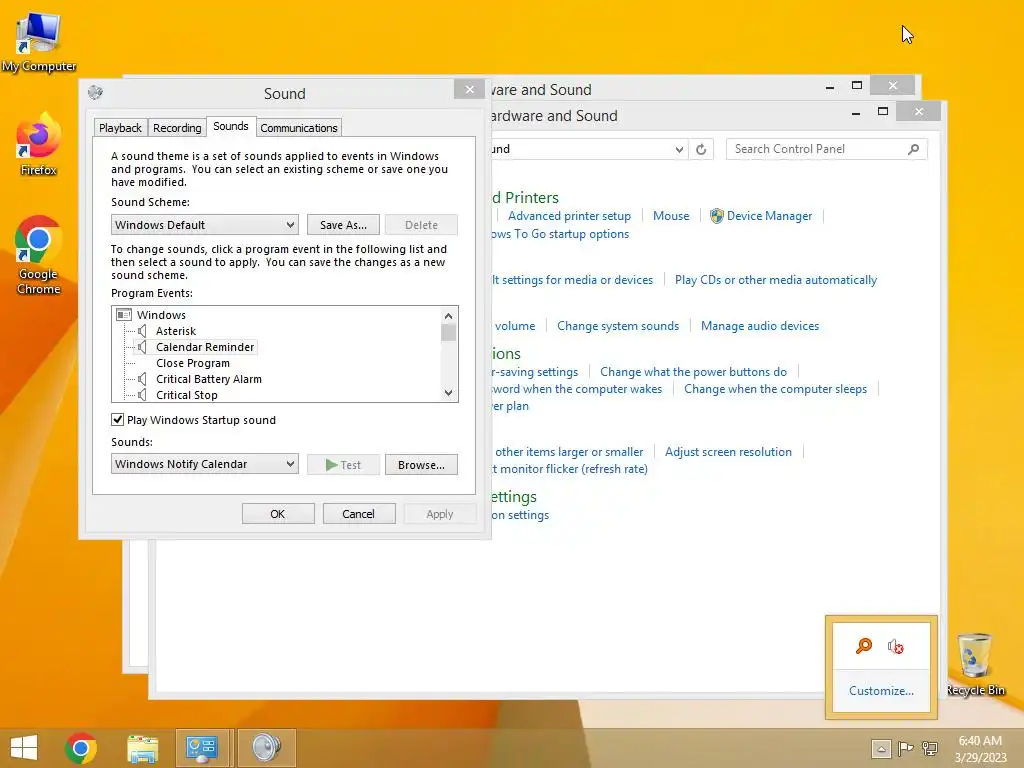Select the Sounds tab
Screen dimensions: 1024x768
pos(231,126)
